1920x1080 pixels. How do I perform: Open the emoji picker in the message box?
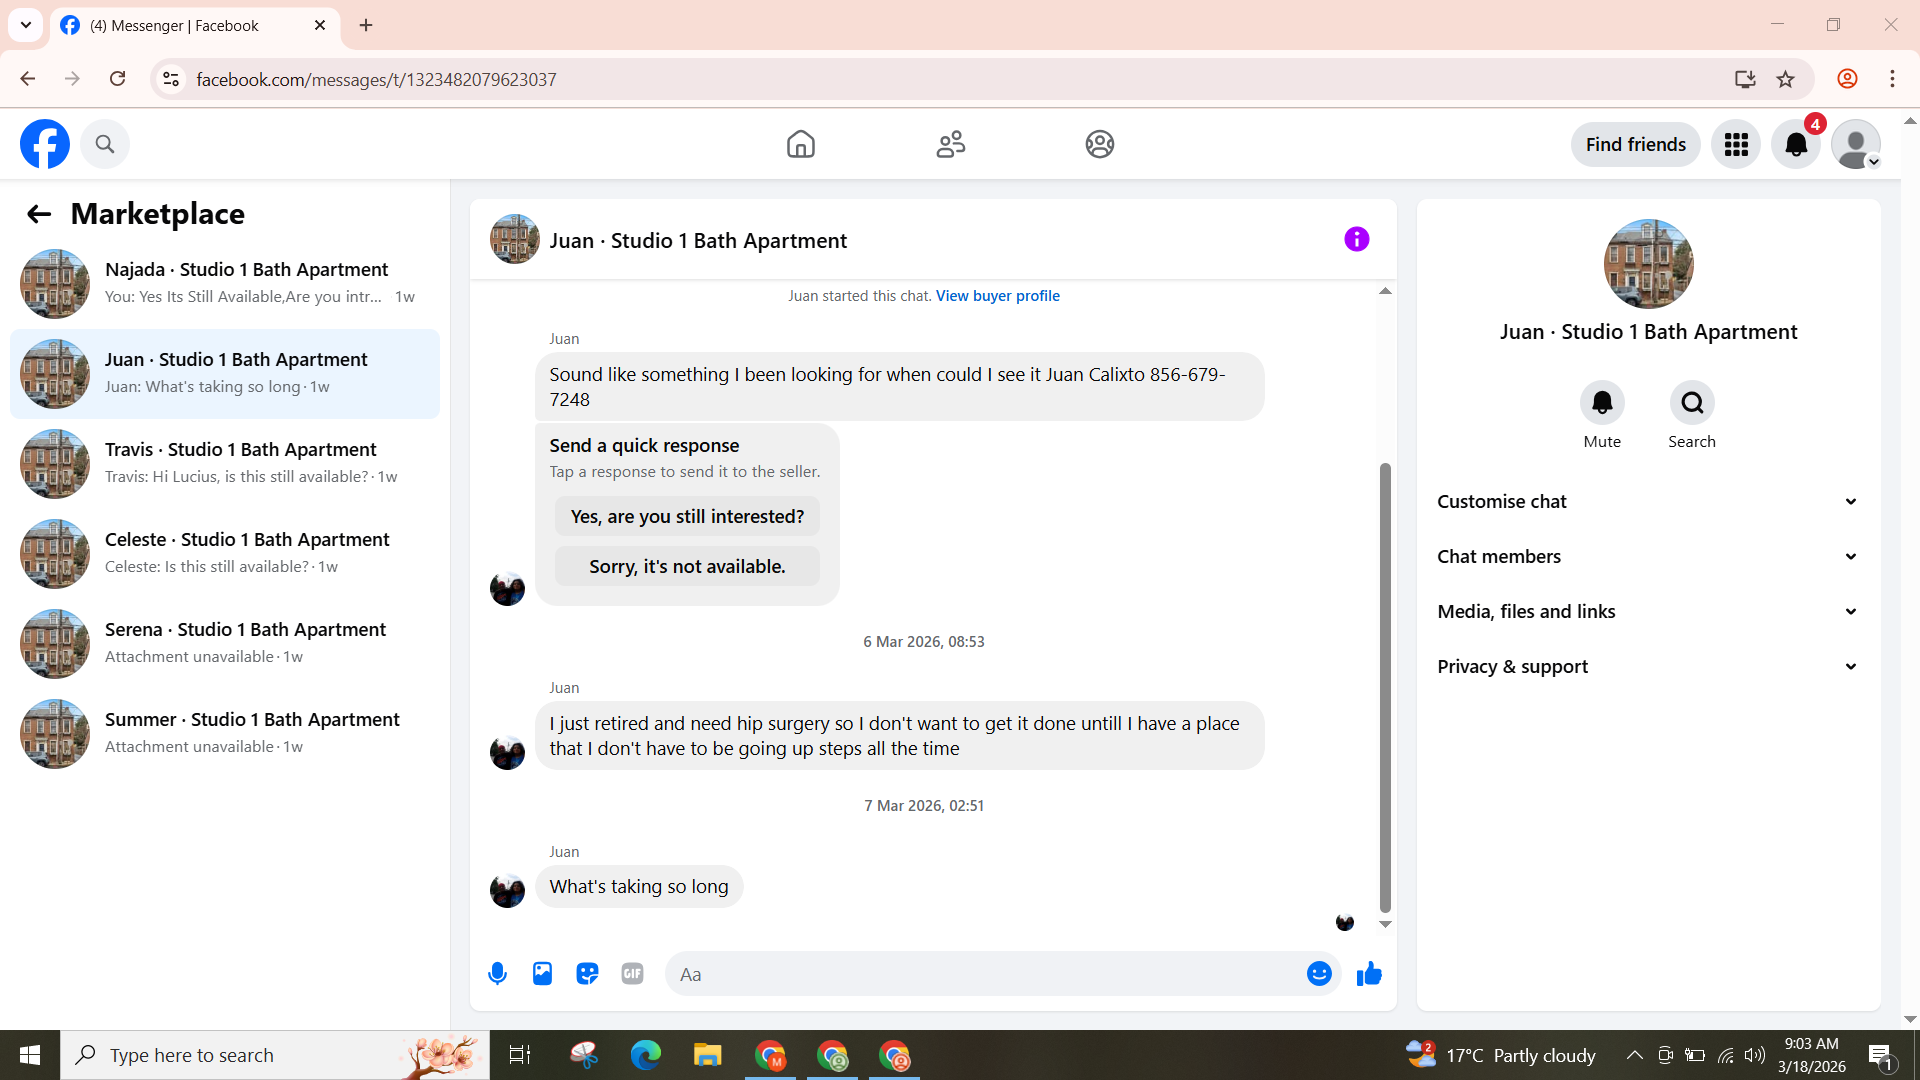(1319, 973)
